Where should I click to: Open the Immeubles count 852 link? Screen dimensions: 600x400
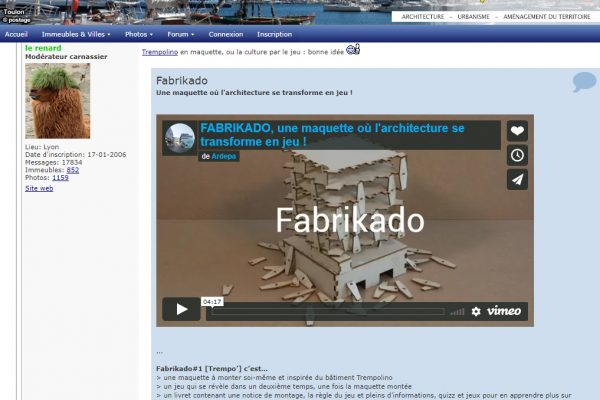coord(73,170)
